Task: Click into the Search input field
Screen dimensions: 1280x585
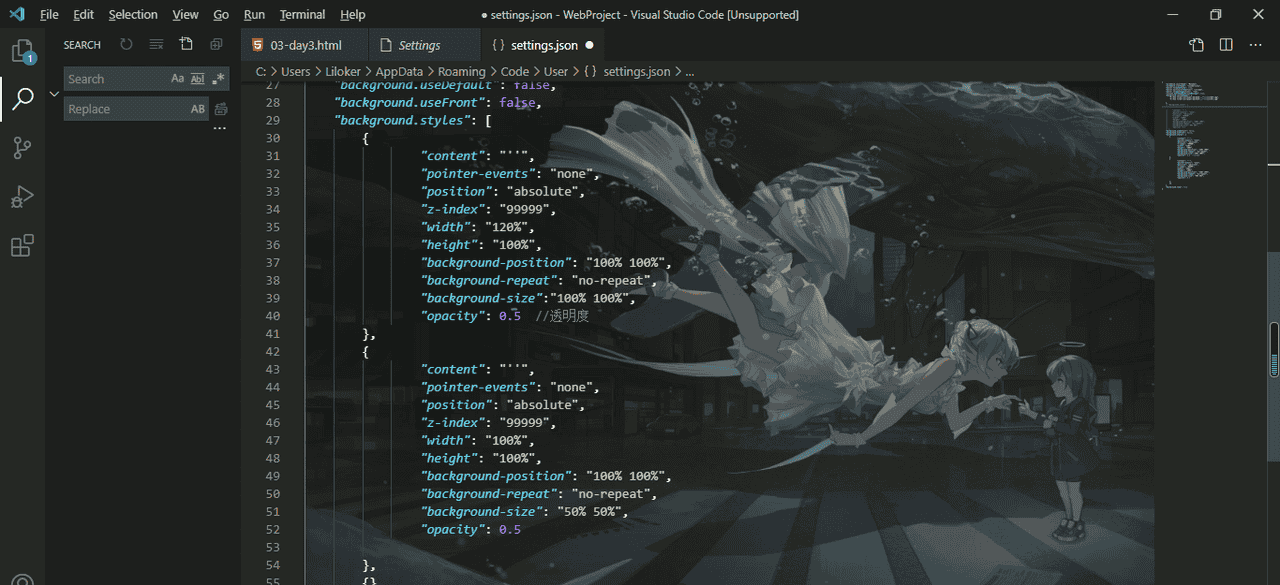Action: (x=115, y=79)
